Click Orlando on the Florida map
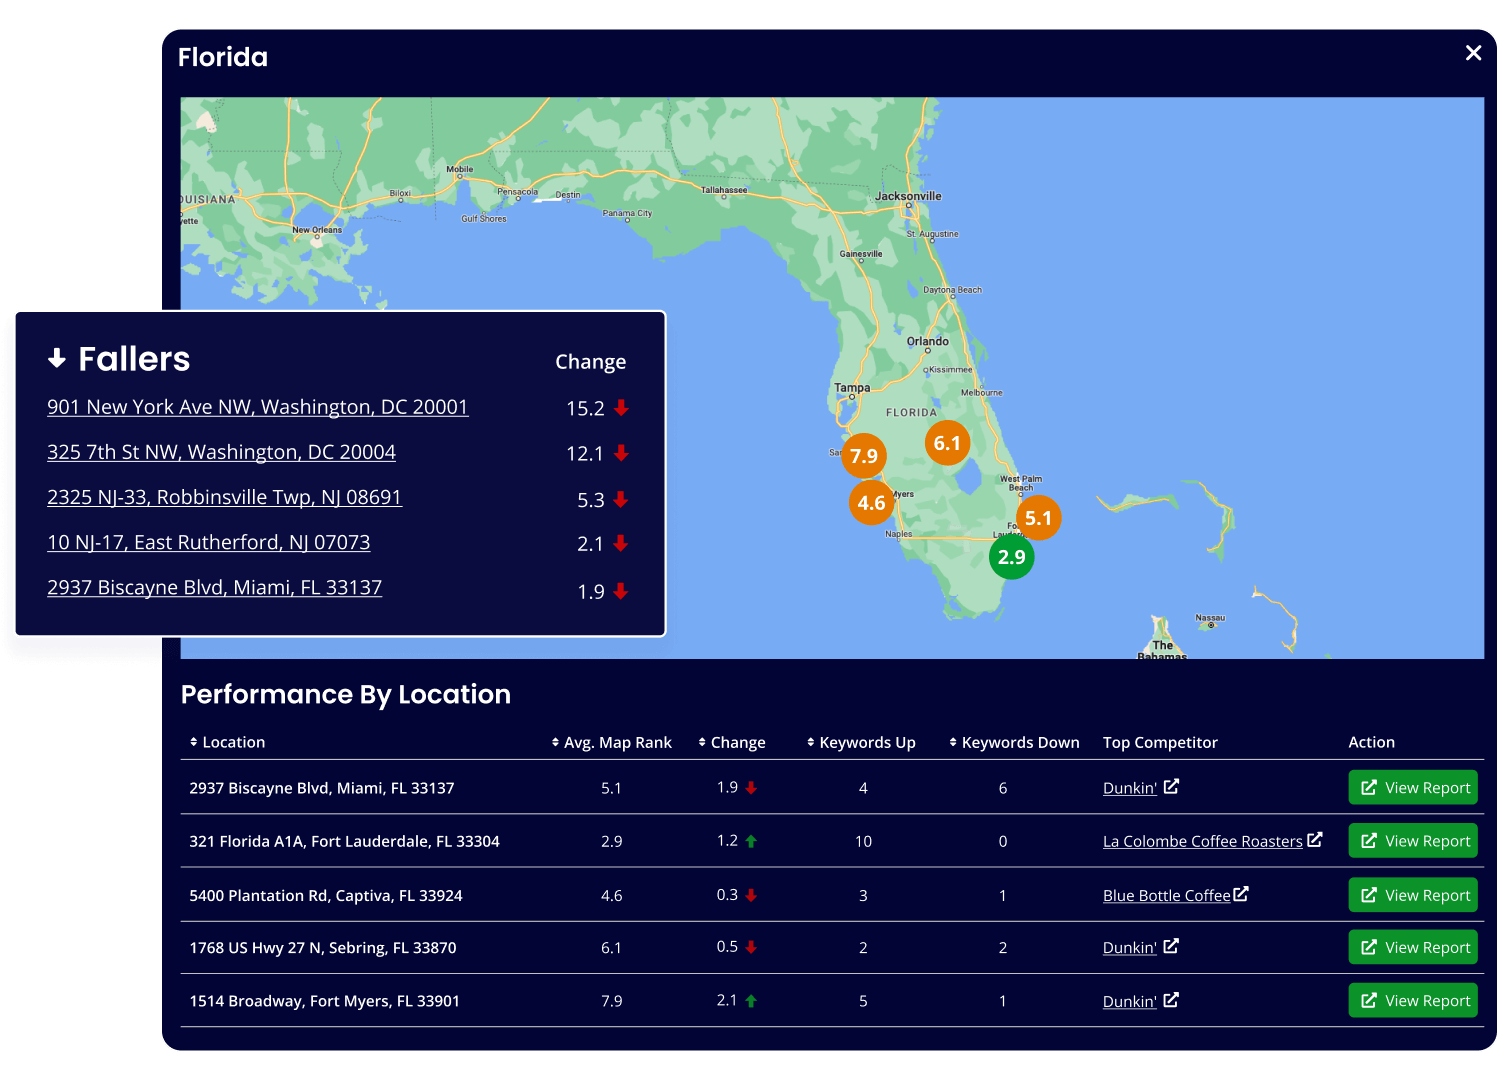Image resolution: width=1512 pixels, height=1080 pixels. point(927,342)
